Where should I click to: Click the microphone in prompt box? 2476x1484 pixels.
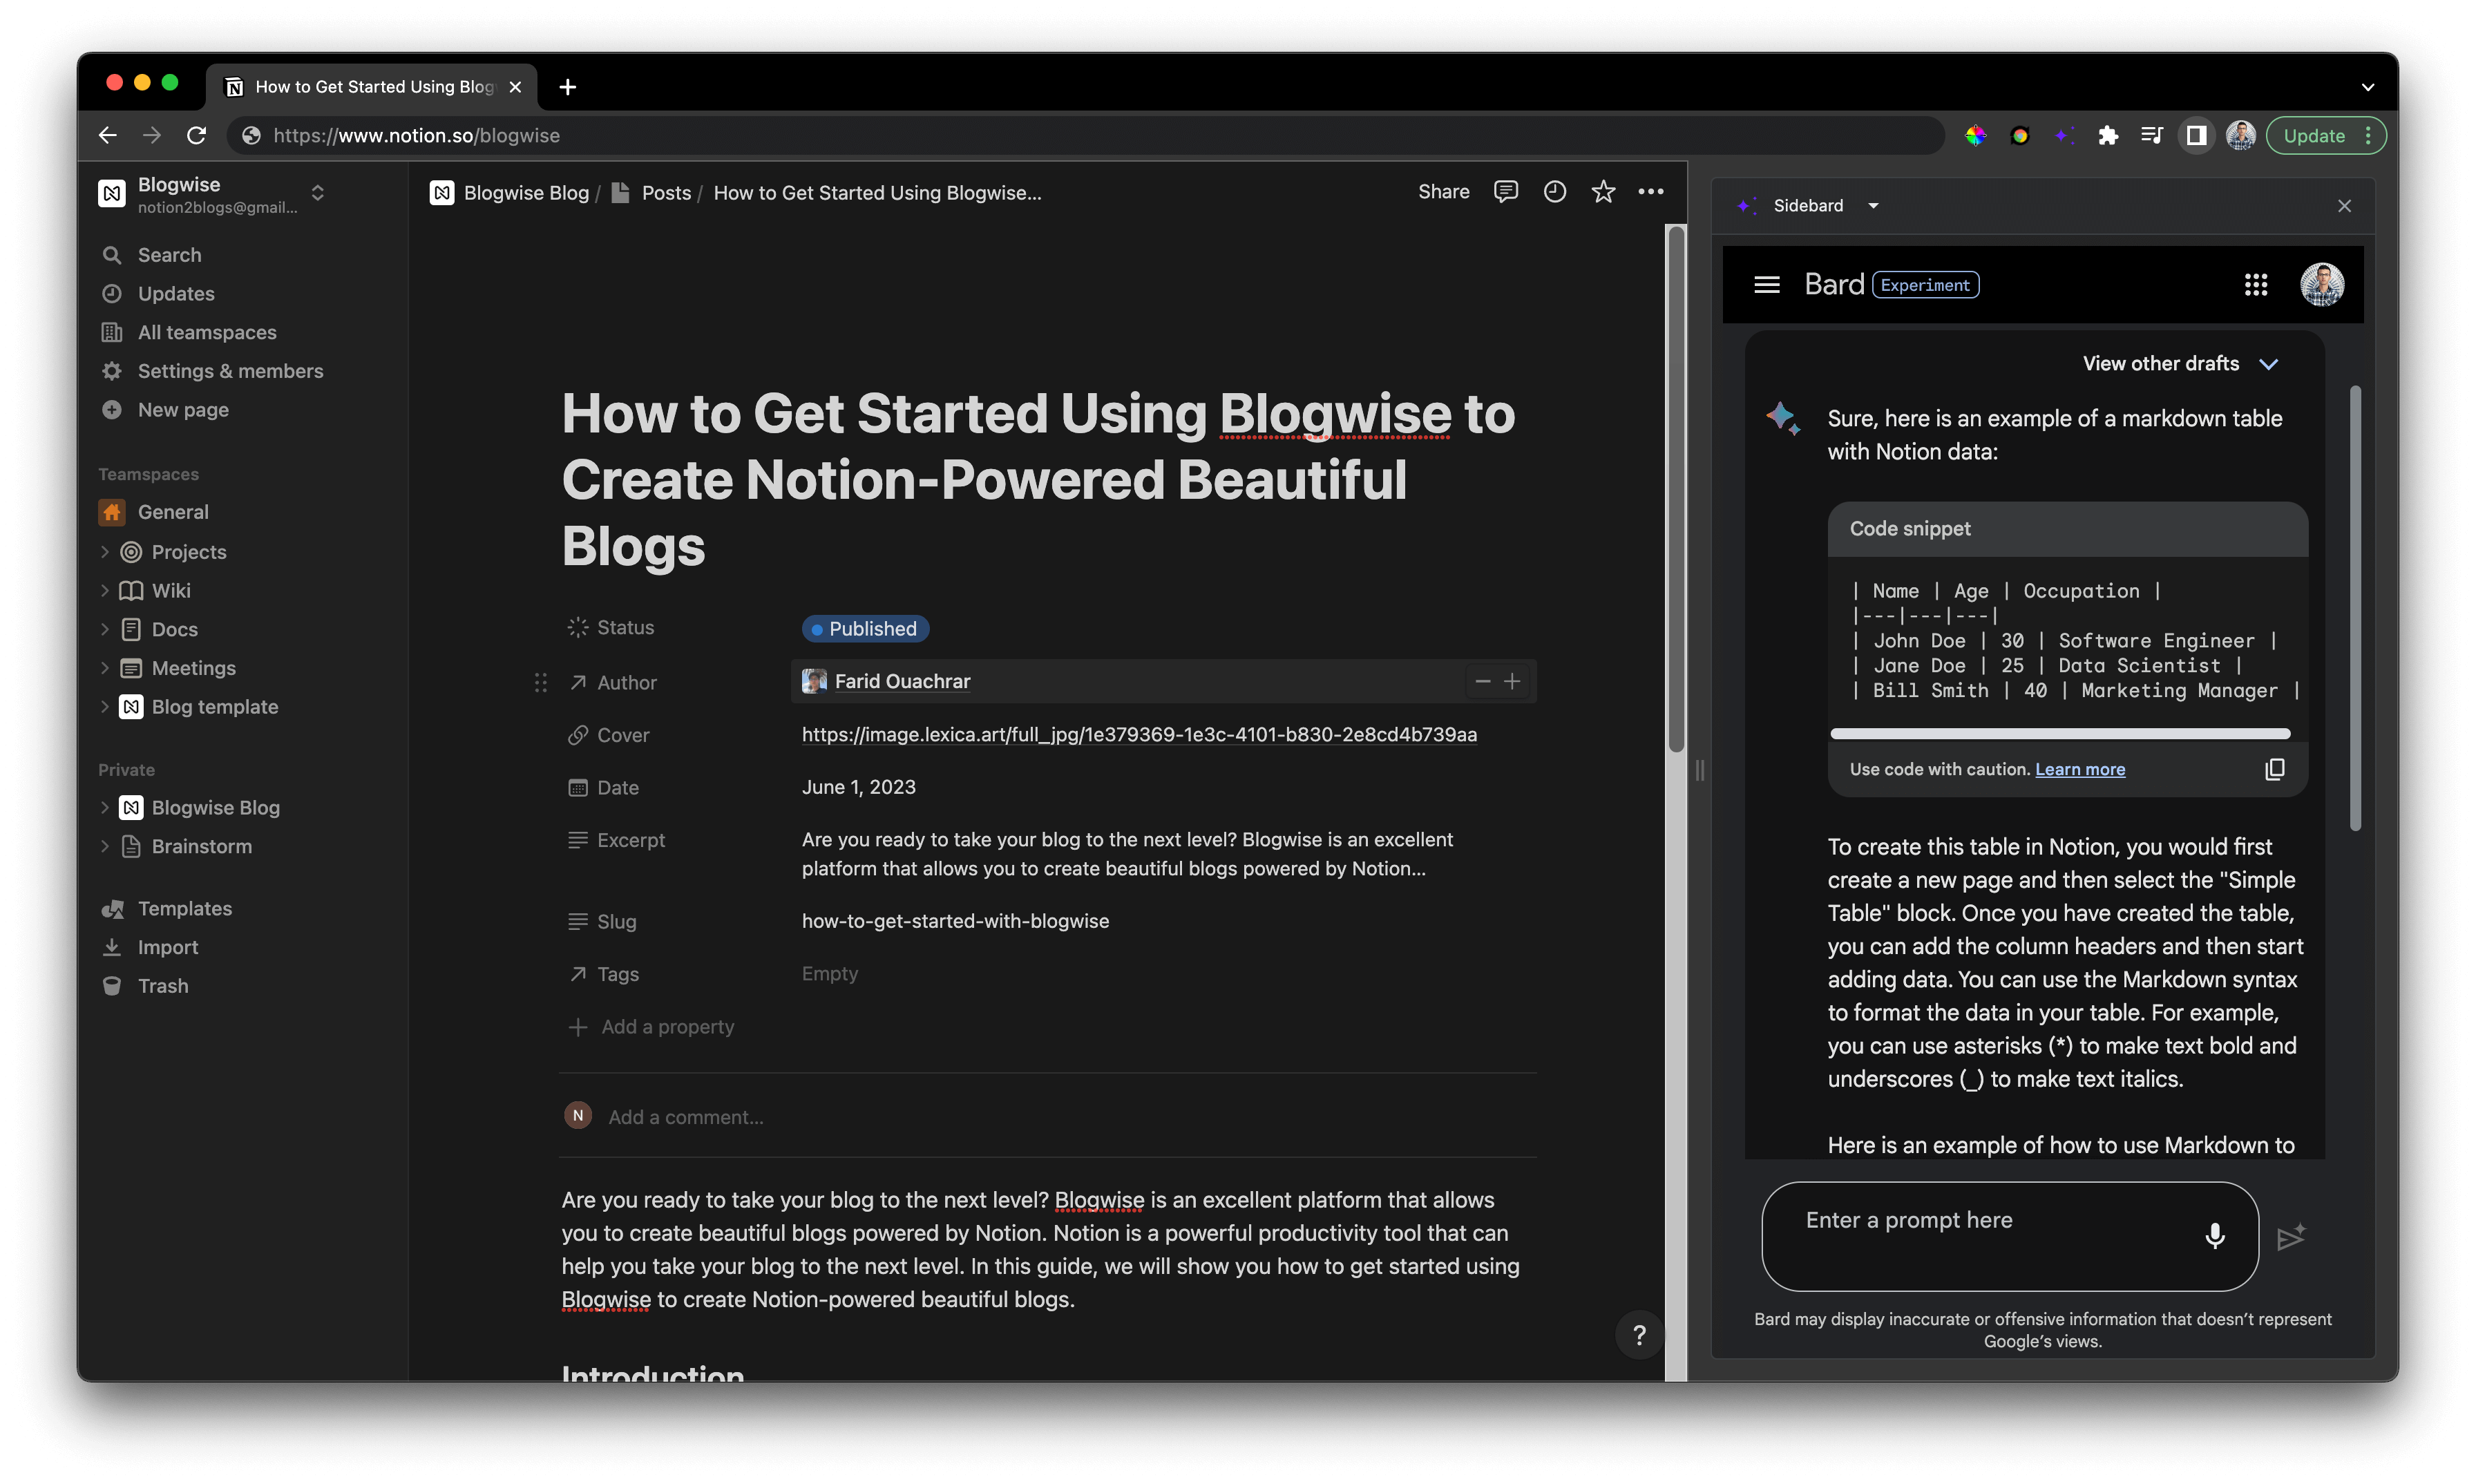click(x=2215, y=1236)
